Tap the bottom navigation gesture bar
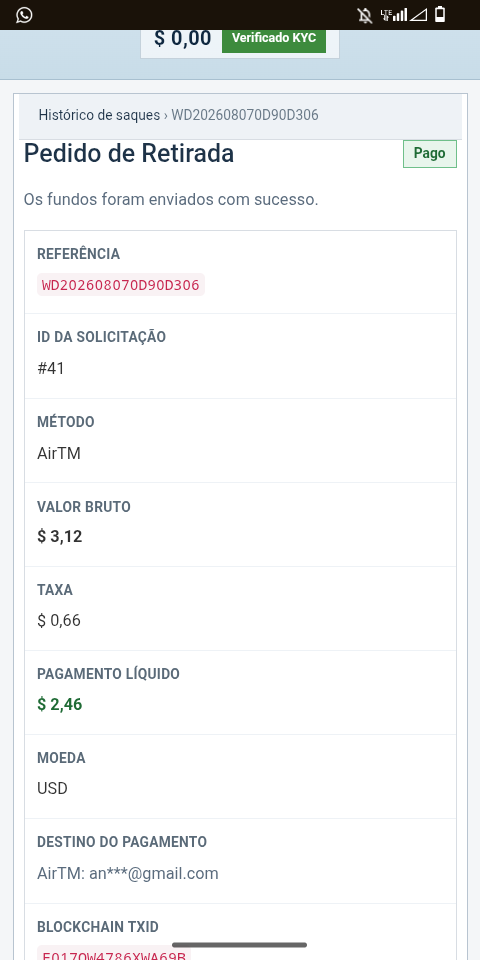This screenshot has width=480, height=960. [x=240, y=945]
